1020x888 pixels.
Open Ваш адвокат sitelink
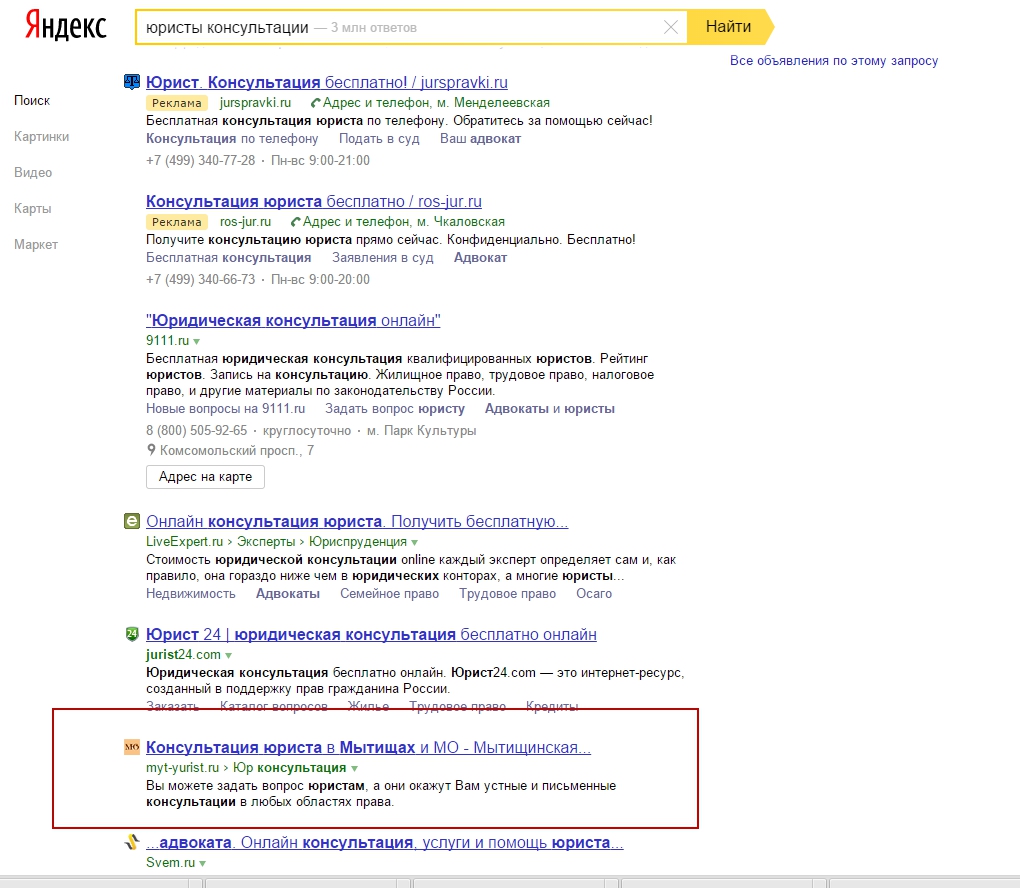coord(480,139)
